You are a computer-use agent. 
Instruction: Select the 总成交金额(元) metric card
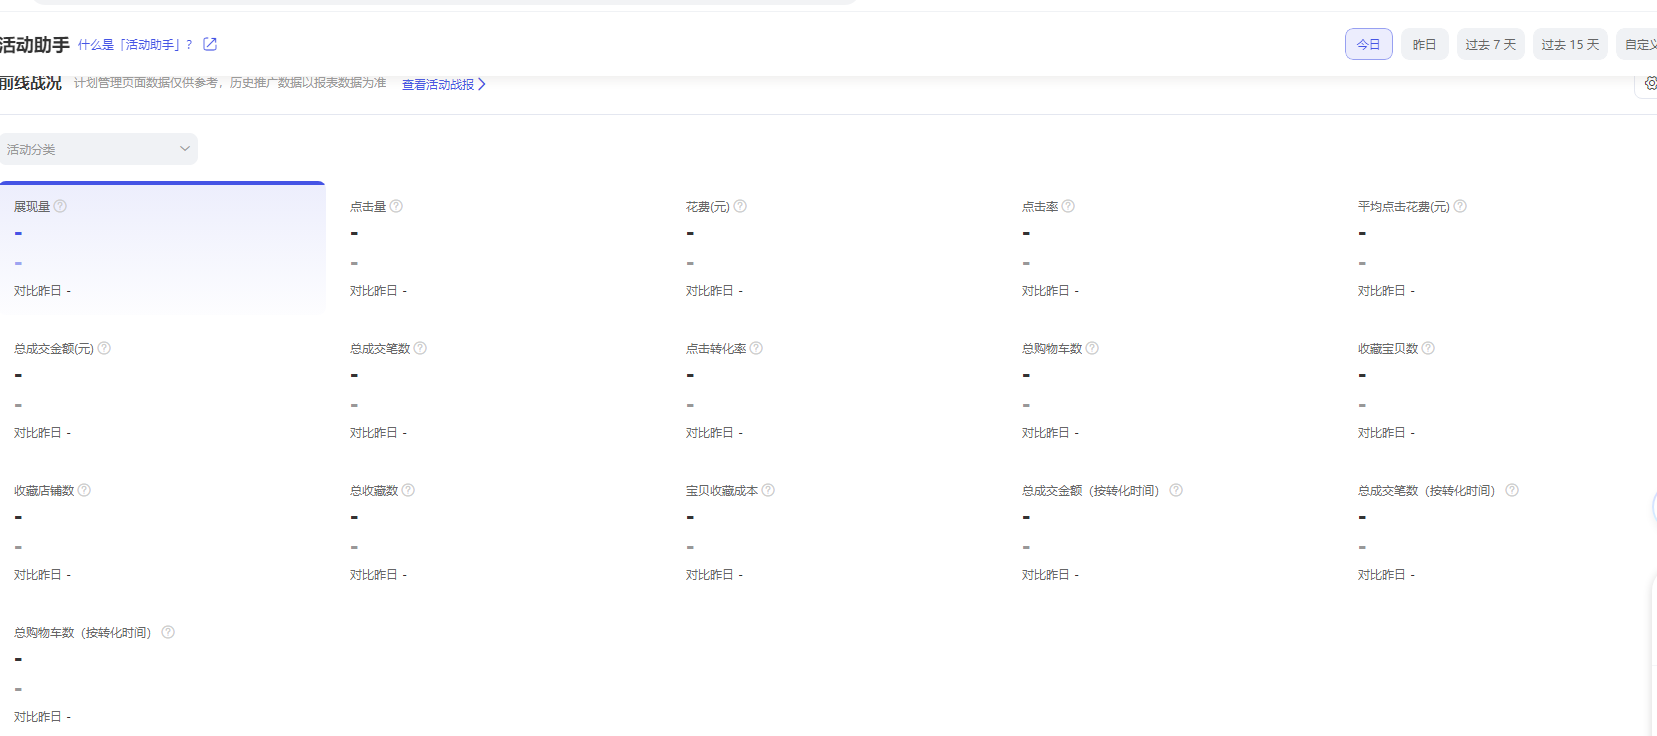click(162, 390)
